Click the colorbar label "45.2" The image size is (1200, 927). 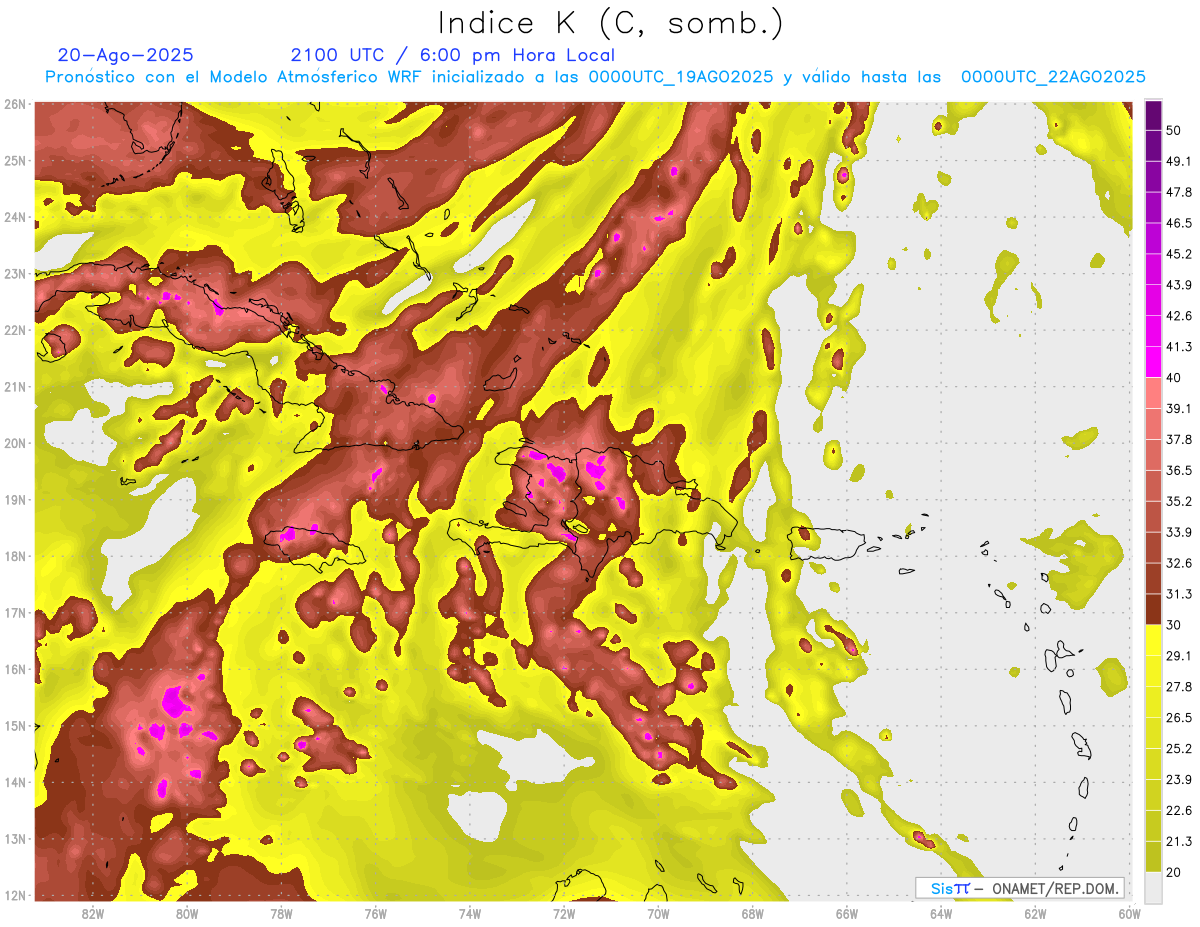(x=1179, y=254)
